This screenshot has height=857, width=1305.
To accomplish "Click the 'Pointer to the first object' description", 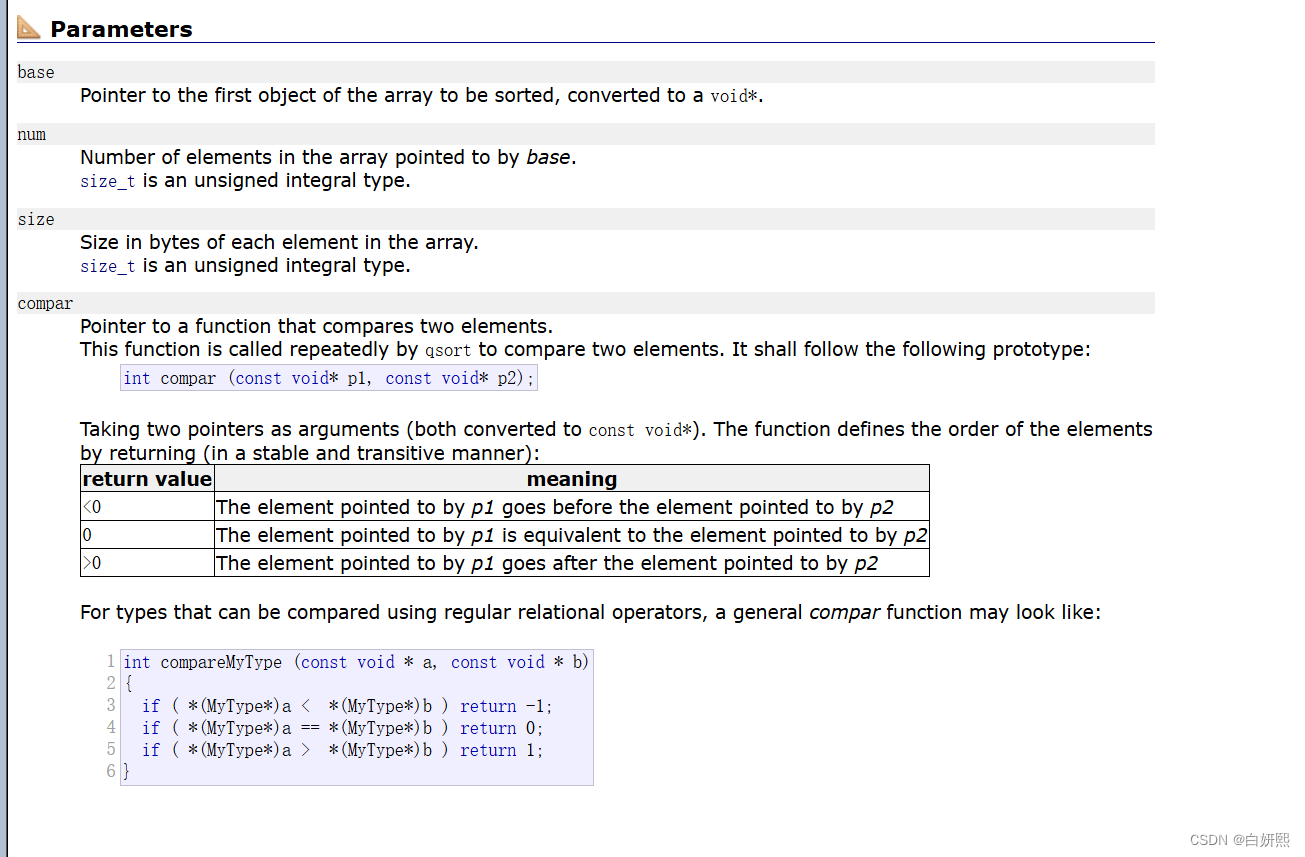I will click(x=422, y=96).
